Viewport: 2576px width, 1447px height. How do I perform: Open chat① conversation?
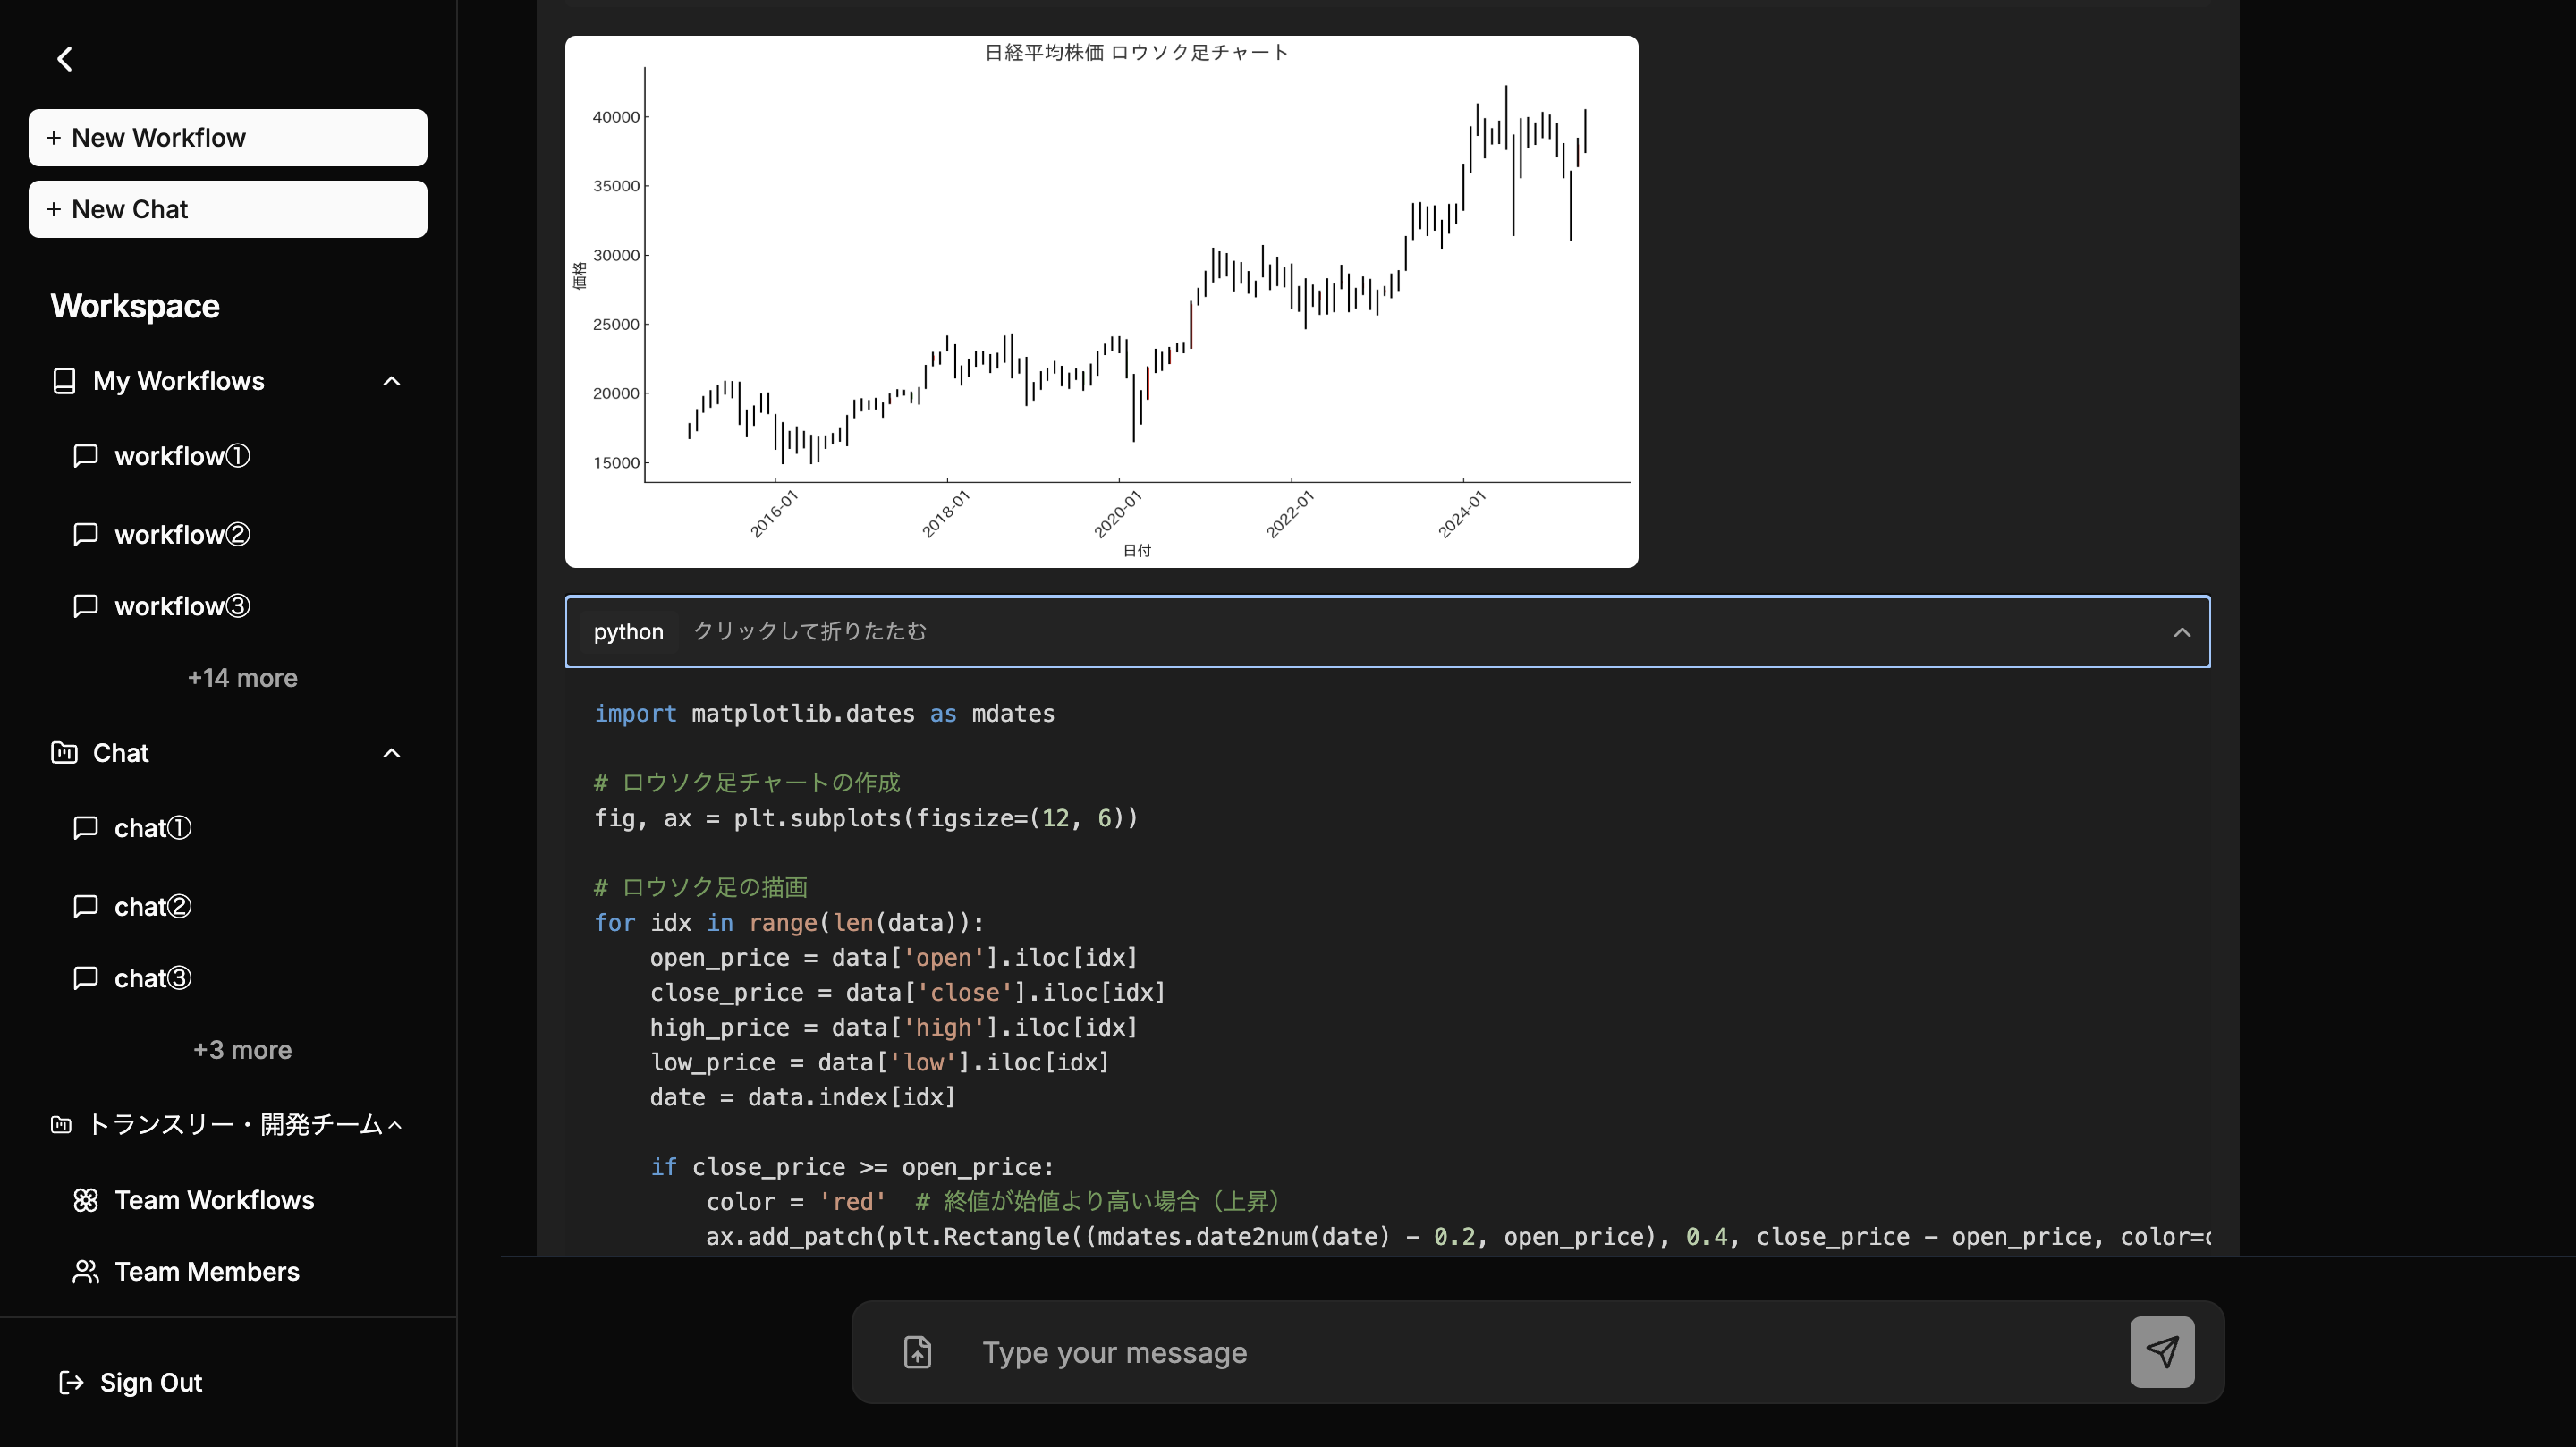pos(152,828)
